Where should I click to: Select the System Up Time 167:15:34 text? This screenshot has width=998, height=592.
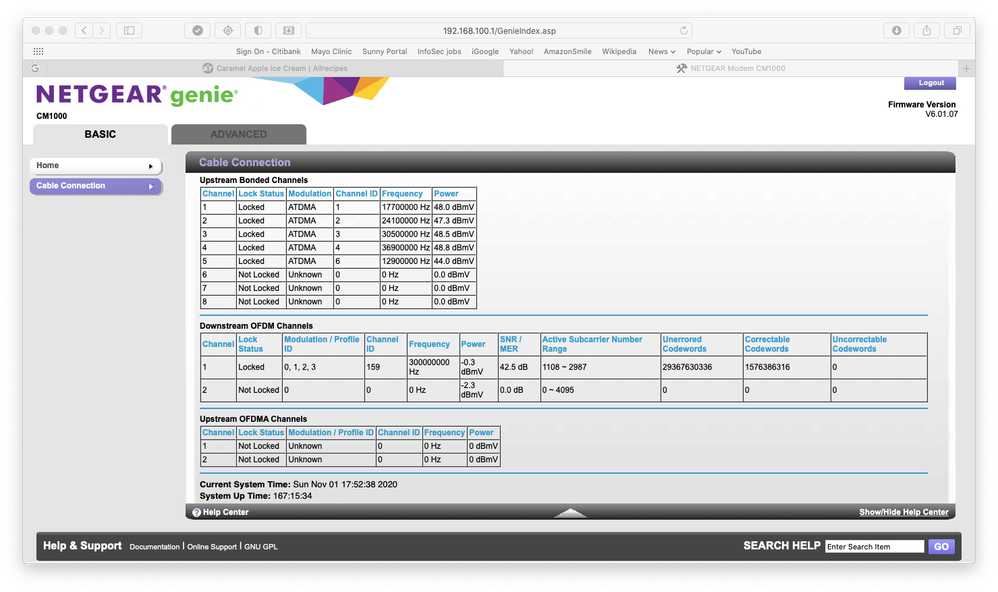[x=256, y=497]
